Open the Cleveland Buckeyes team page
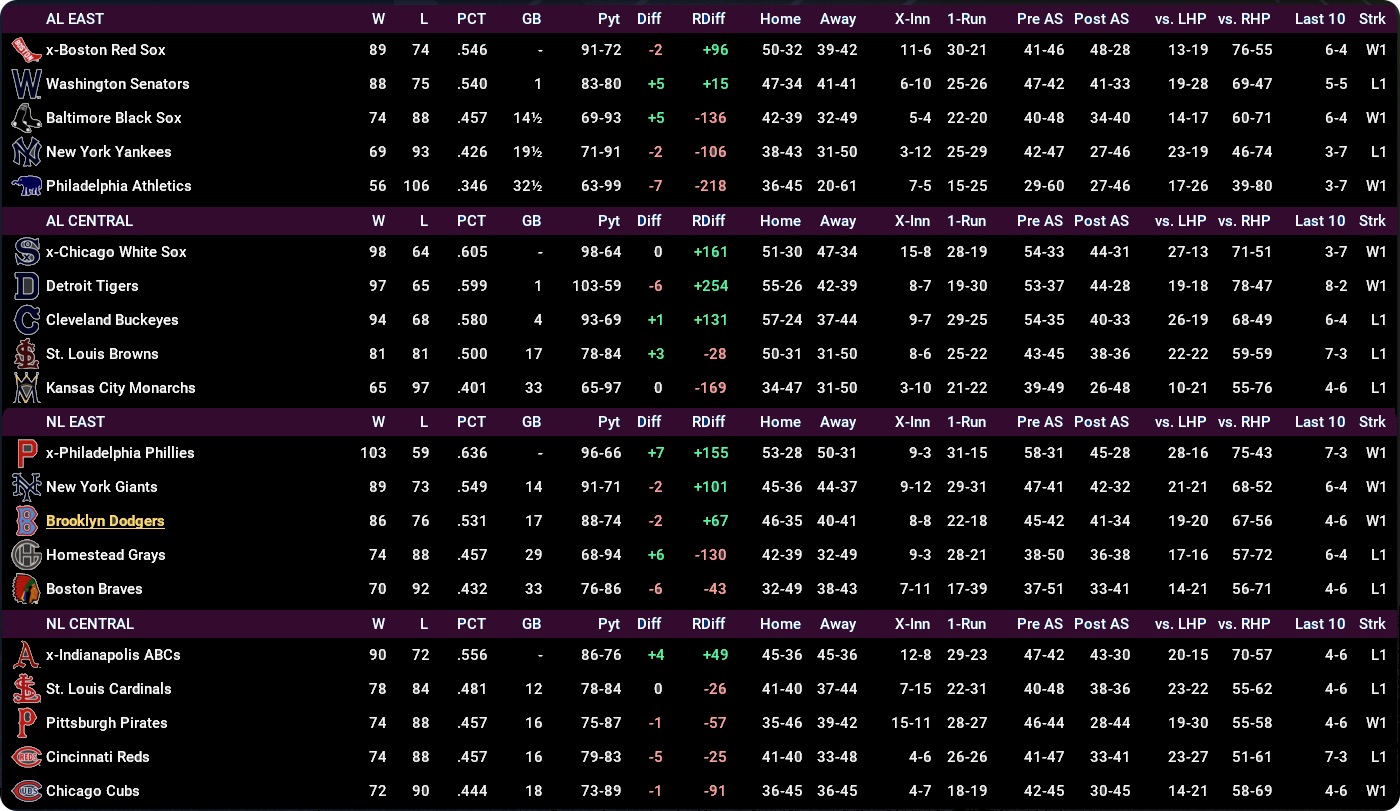1400x811 pixels. pyautogui.click(x=112, y=320)
